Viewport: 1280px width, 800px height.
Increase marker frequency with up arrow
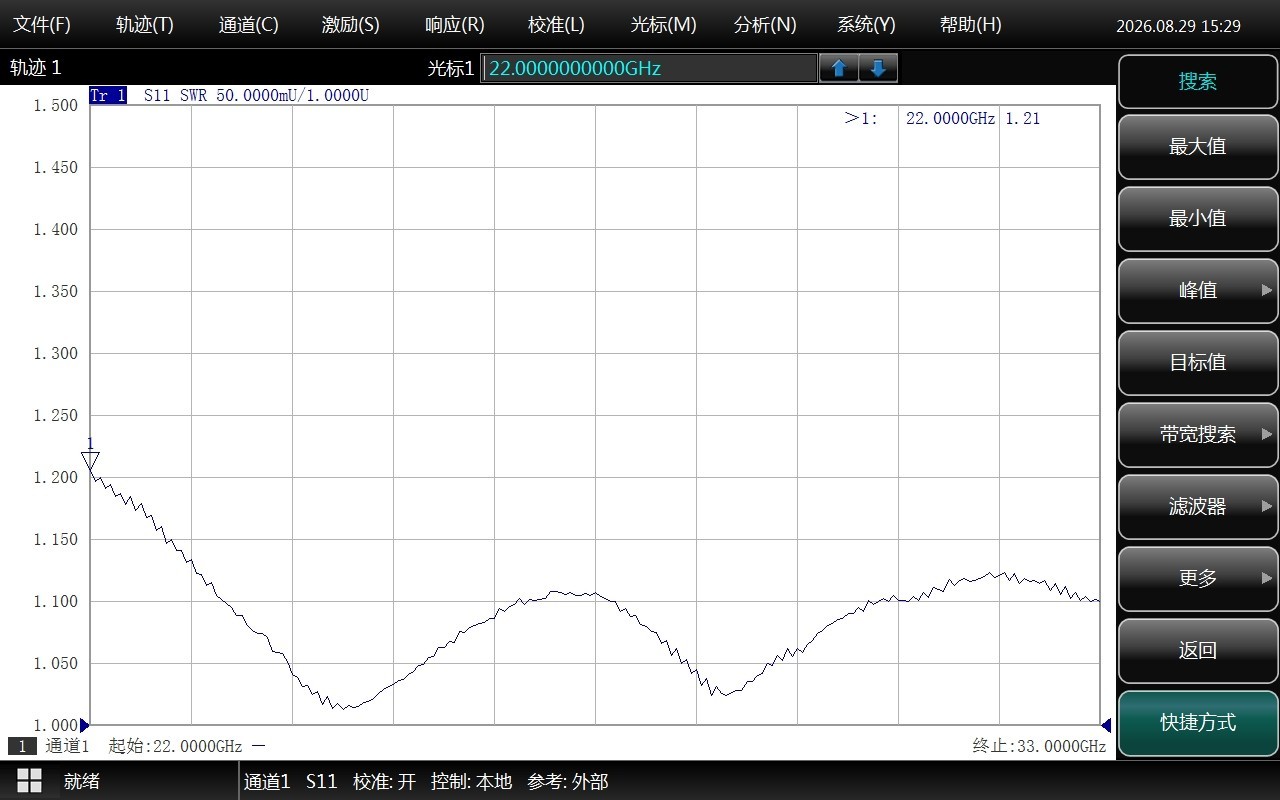coord(839,68)
